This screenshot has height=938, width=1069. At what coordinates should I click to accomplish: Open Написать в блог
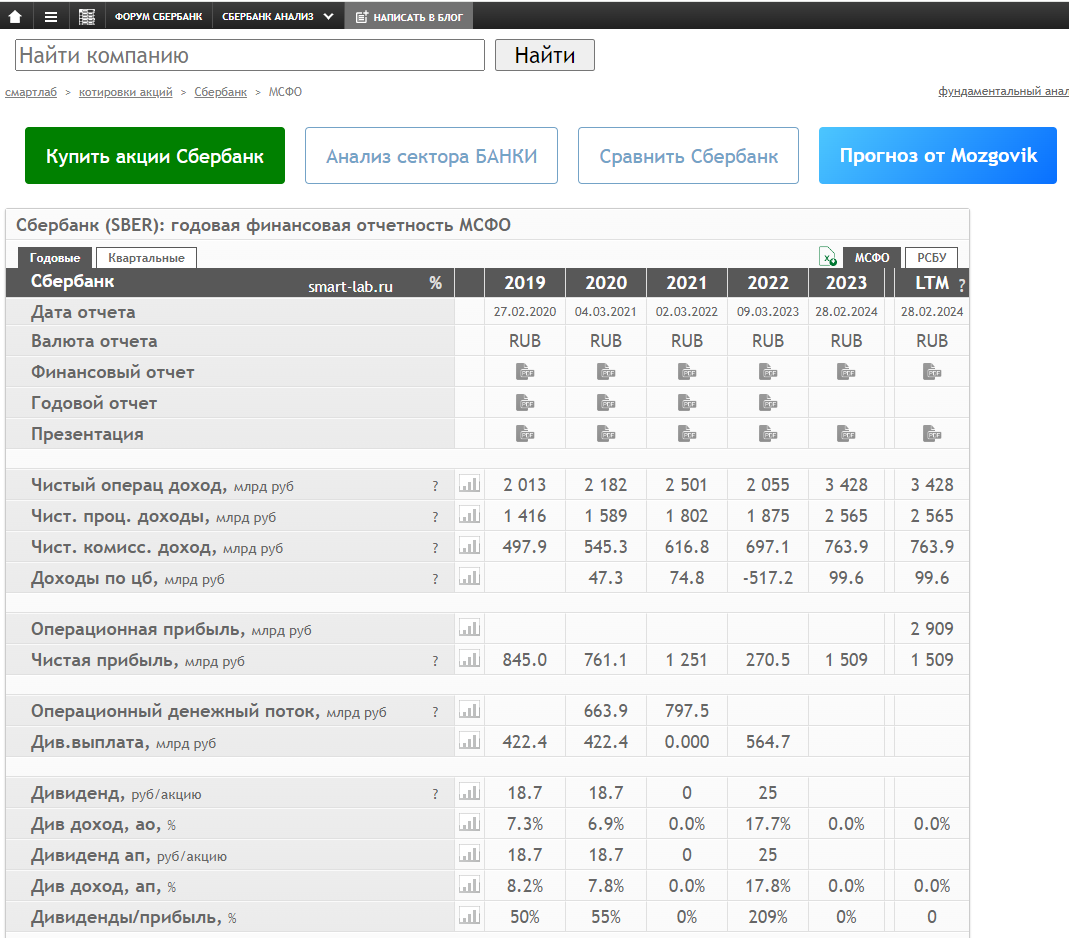[409, 16]
